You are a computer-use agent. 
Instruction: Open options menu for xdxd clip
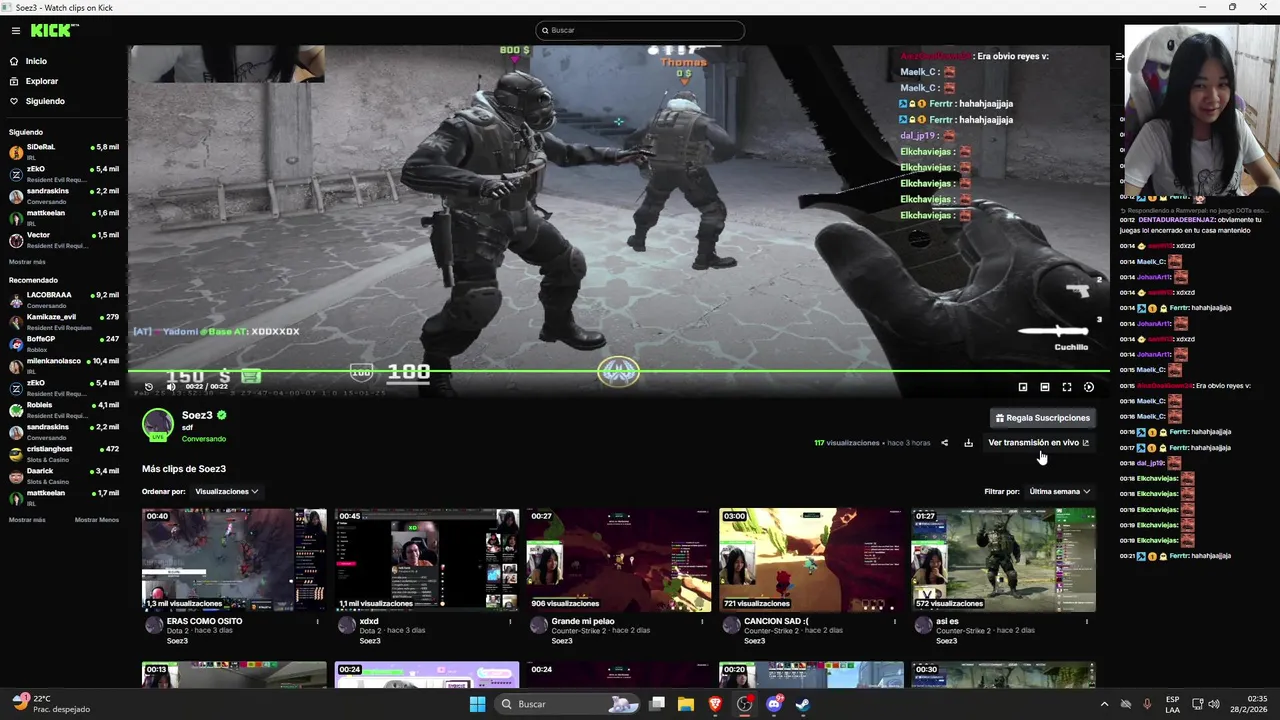pyautogui.click(x=510, y=622)
